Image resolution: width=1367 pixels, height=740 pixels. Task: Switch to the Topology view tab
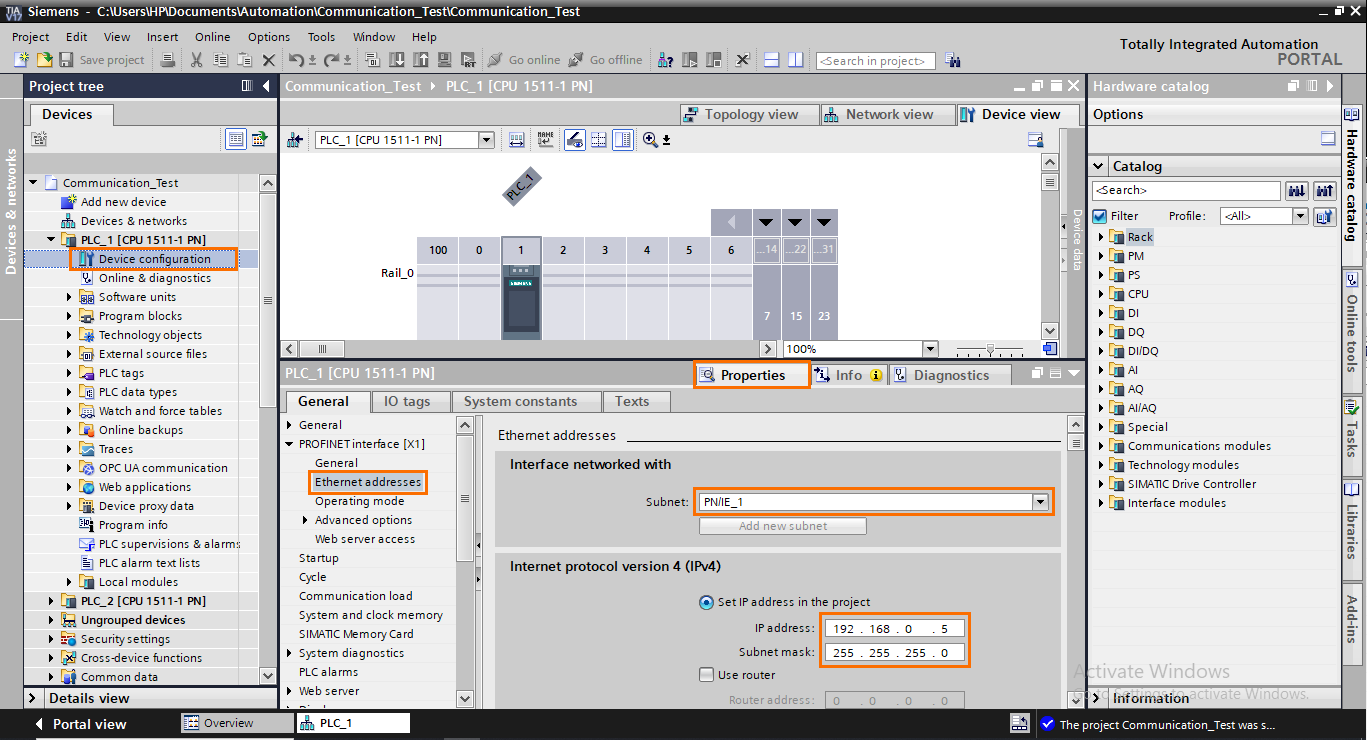(x=749, y=114)
